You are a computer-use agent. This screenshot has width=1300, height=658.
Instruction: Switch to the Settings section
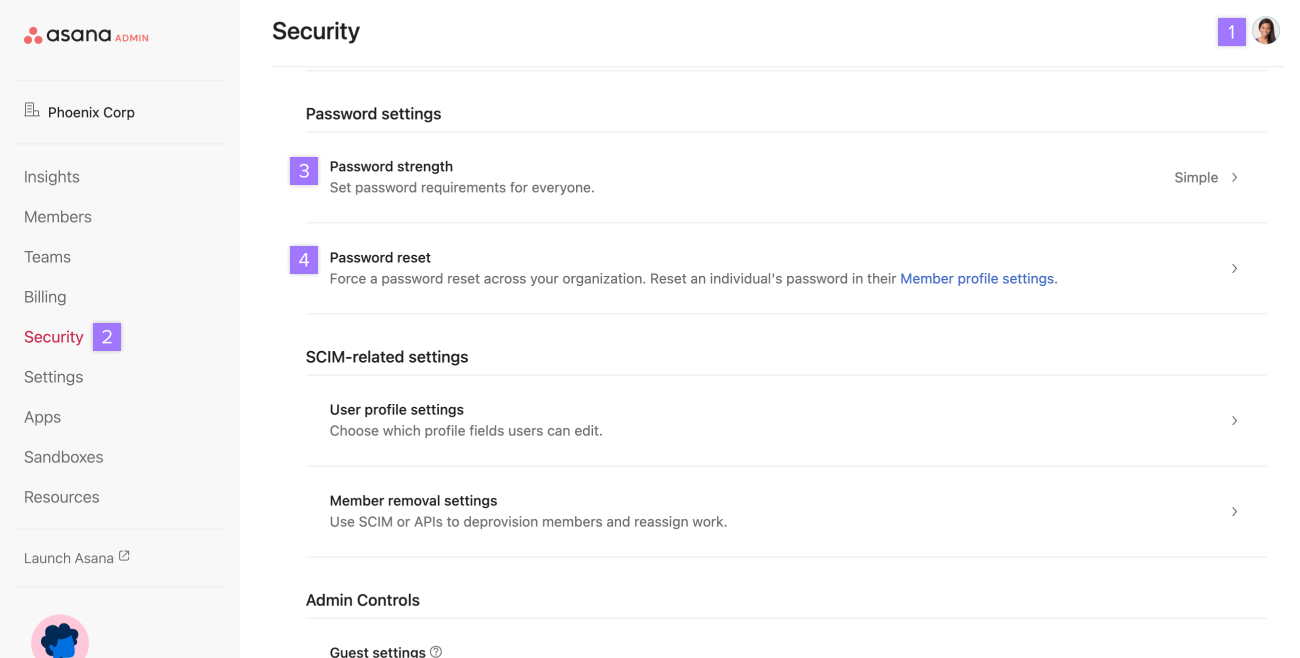[x=53, y=376]
